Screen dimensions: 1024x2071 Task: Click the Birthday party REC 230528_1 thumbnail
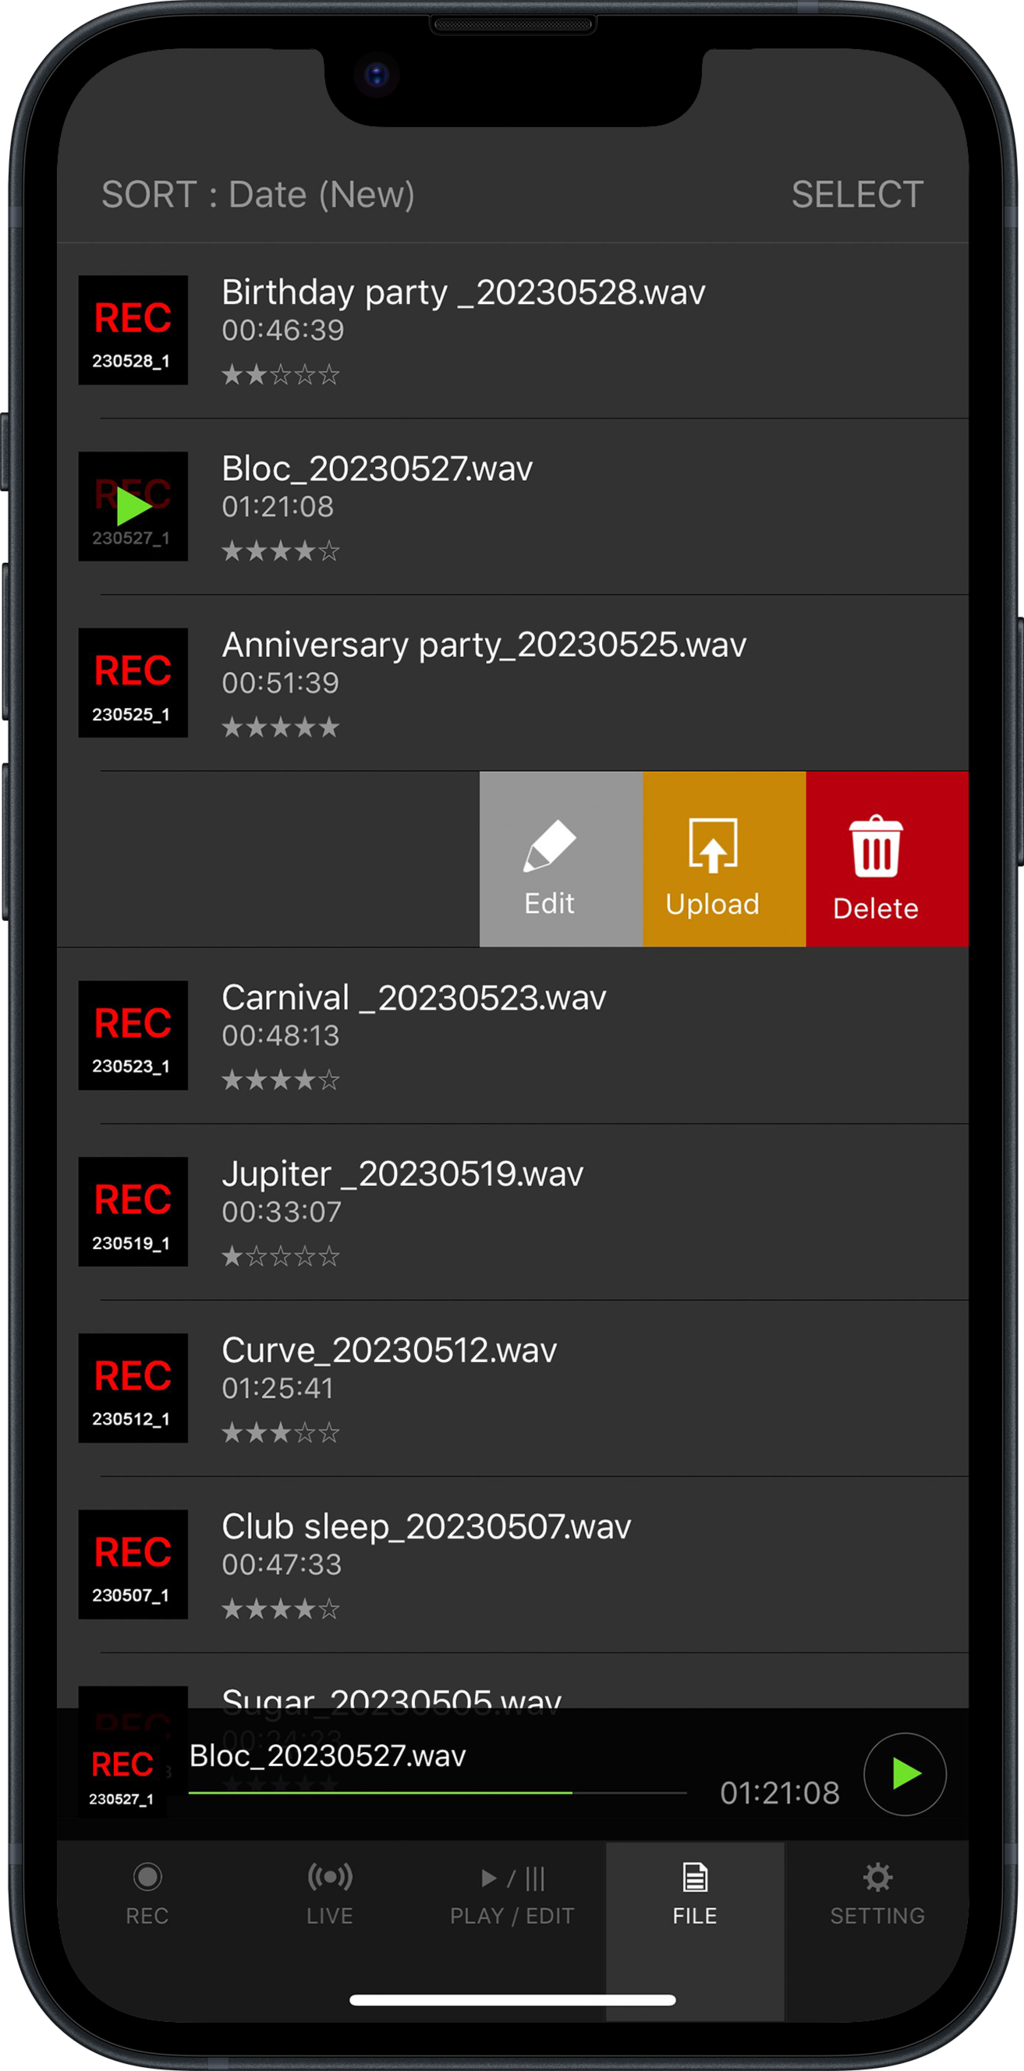click(x=133, y=330)
